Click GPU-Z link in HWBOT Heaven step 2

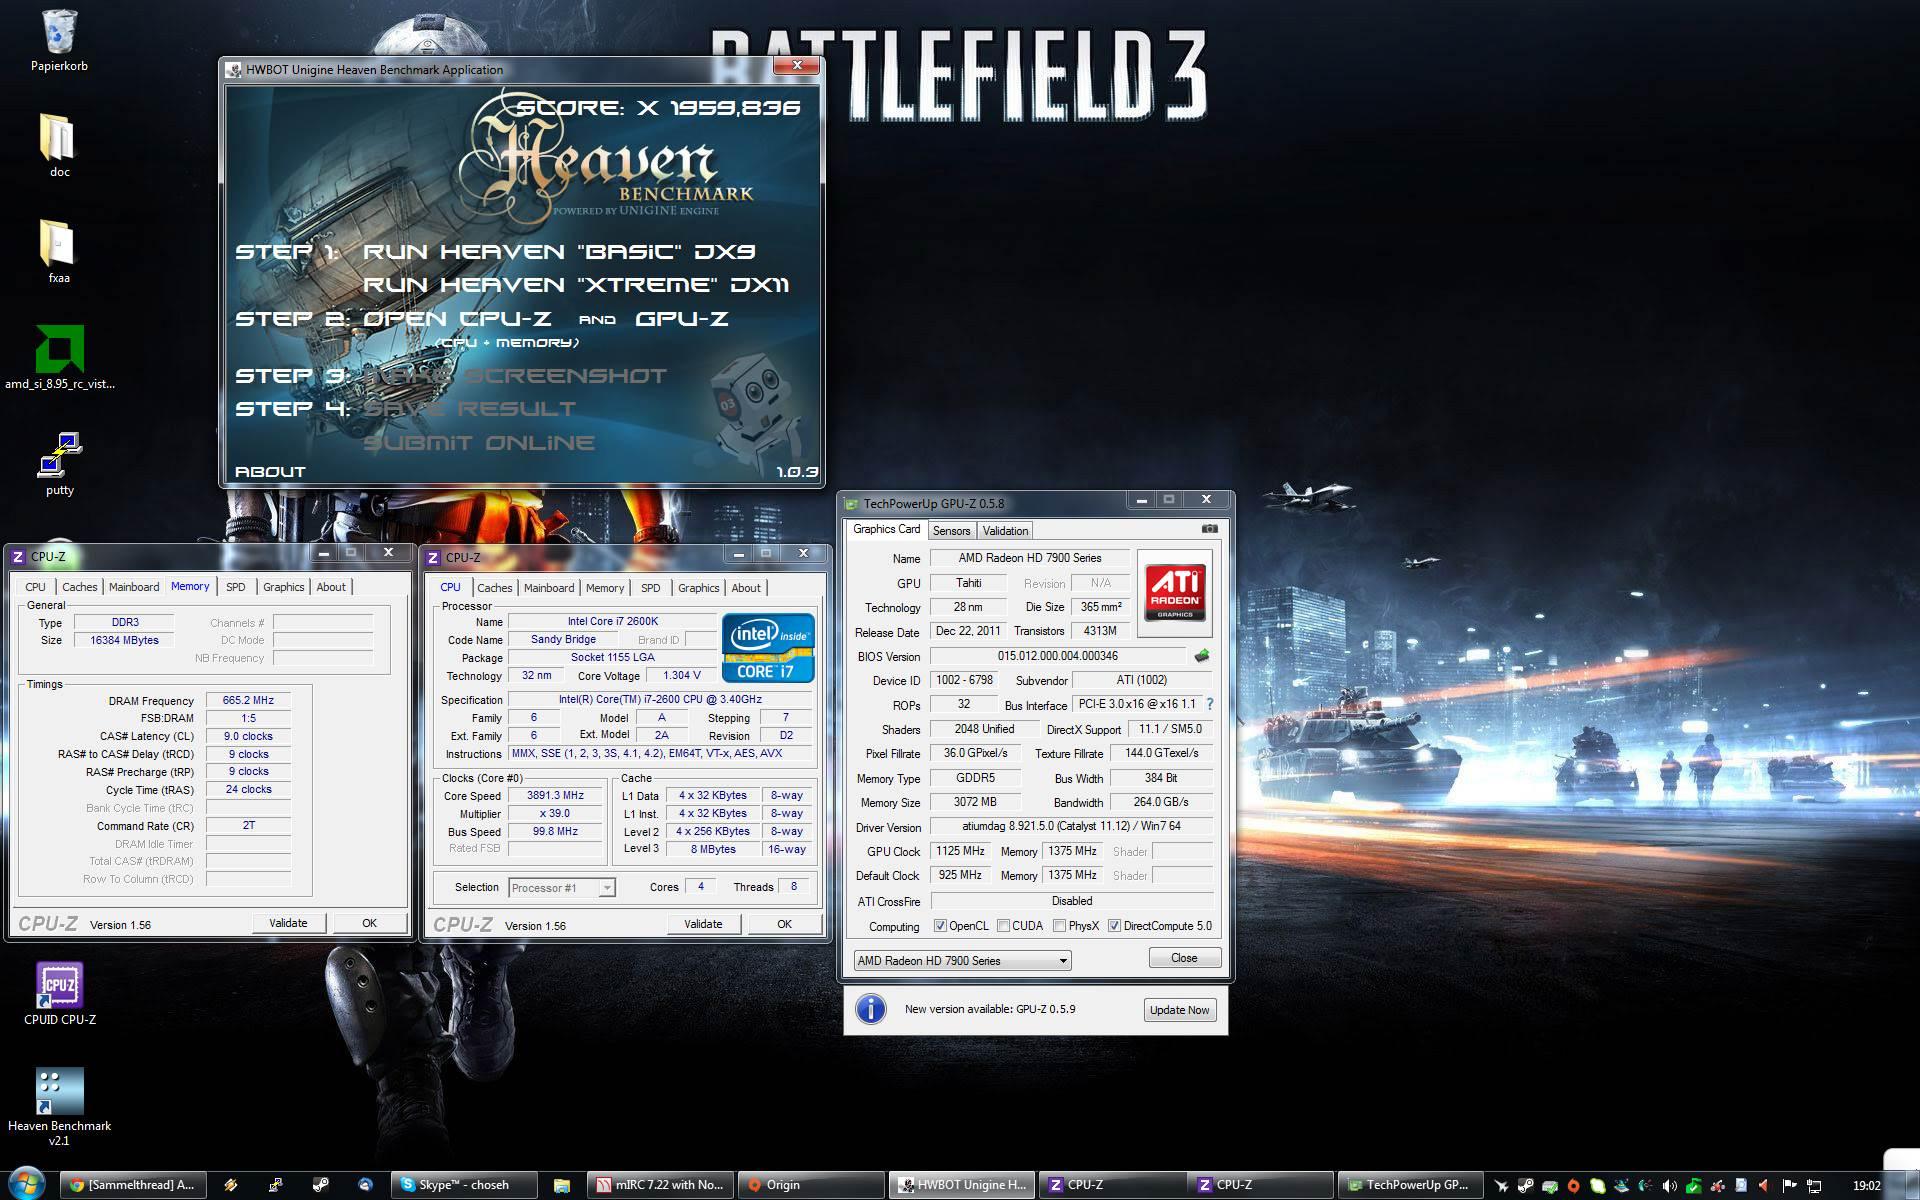682,319
